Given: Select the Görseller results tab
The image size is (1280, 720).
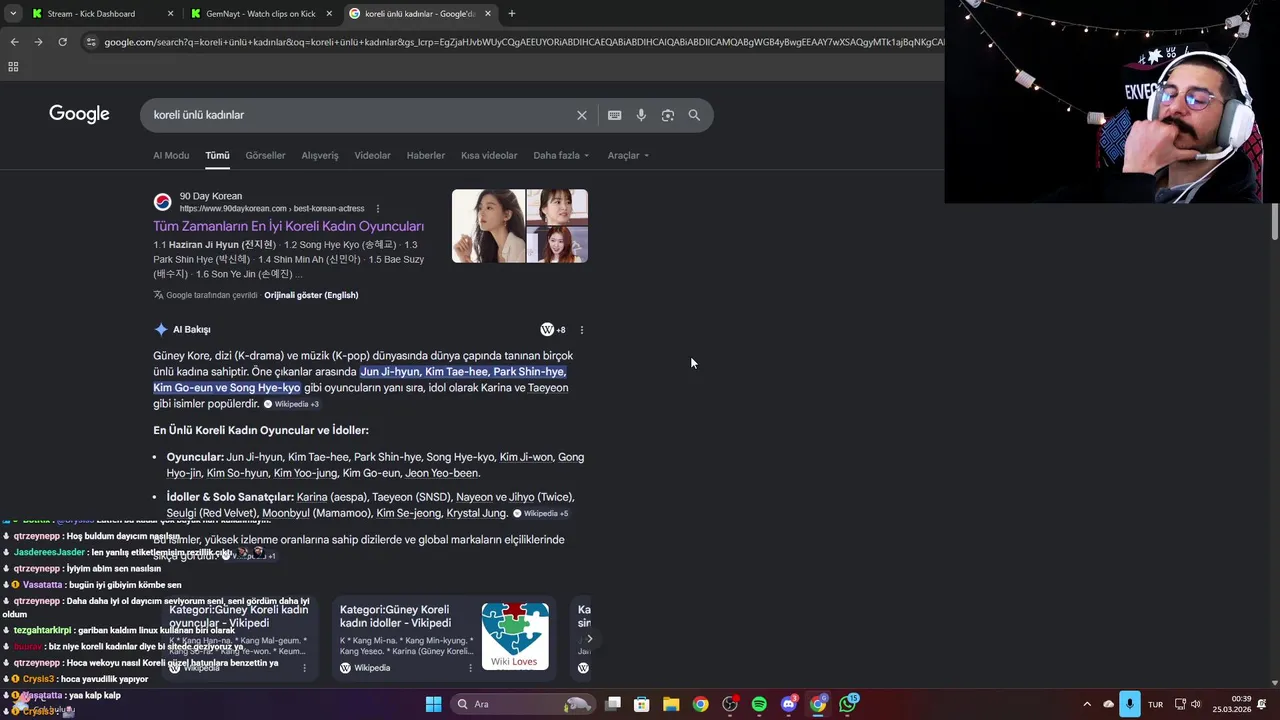Looking at the screenshot, I should point(265,155).
